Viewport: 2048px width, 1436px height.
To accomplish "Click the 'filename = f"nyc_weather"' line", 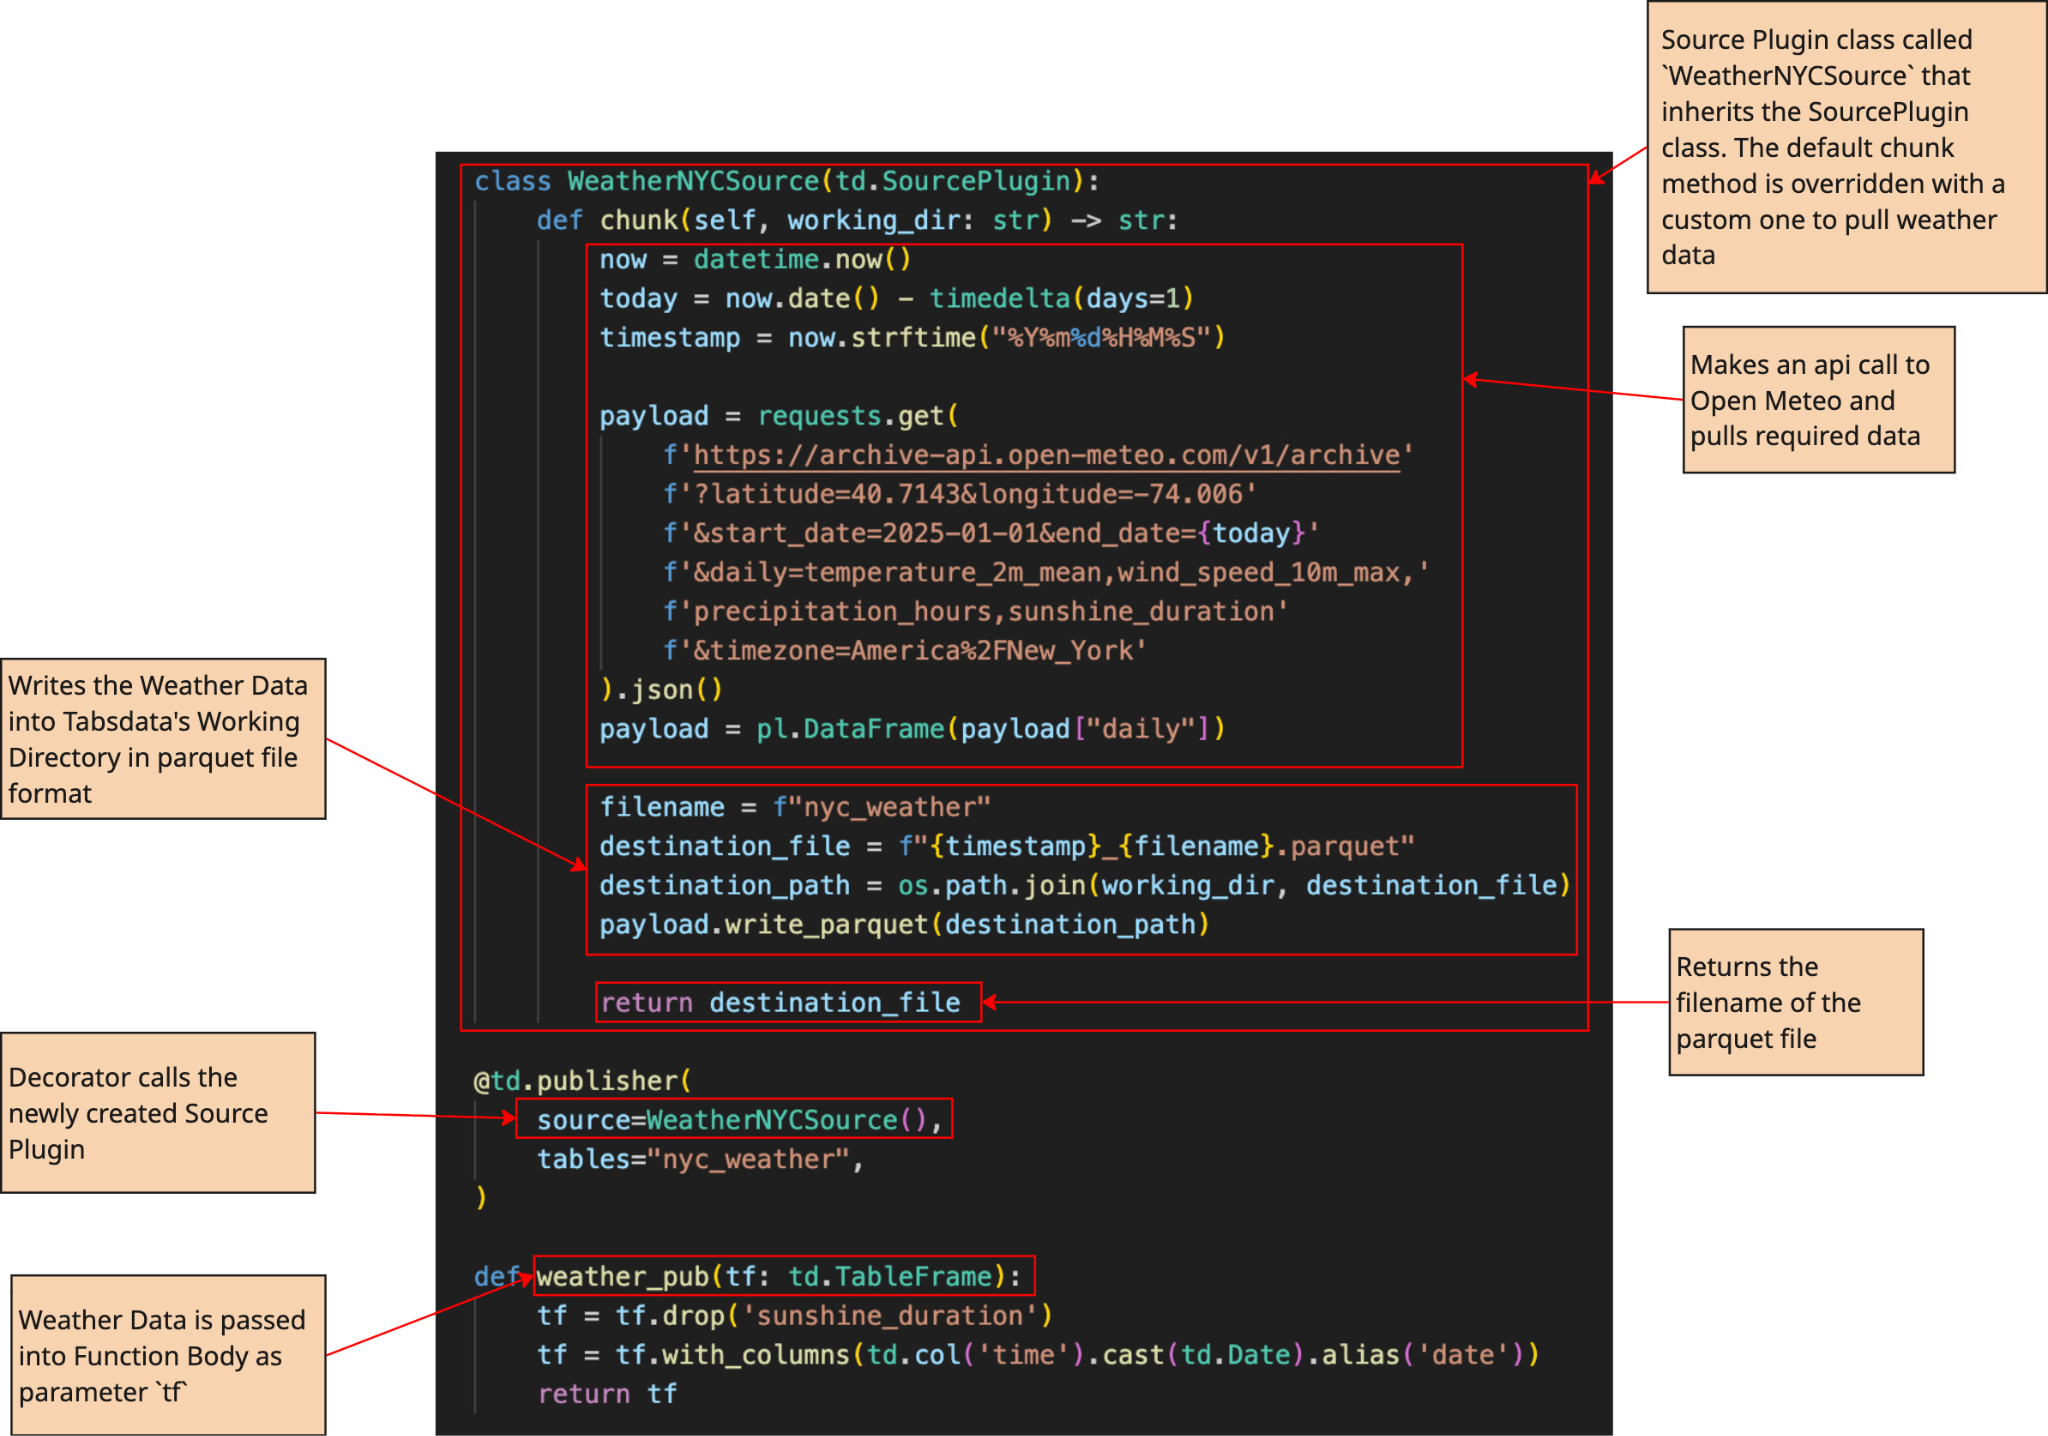I will 794,807.
